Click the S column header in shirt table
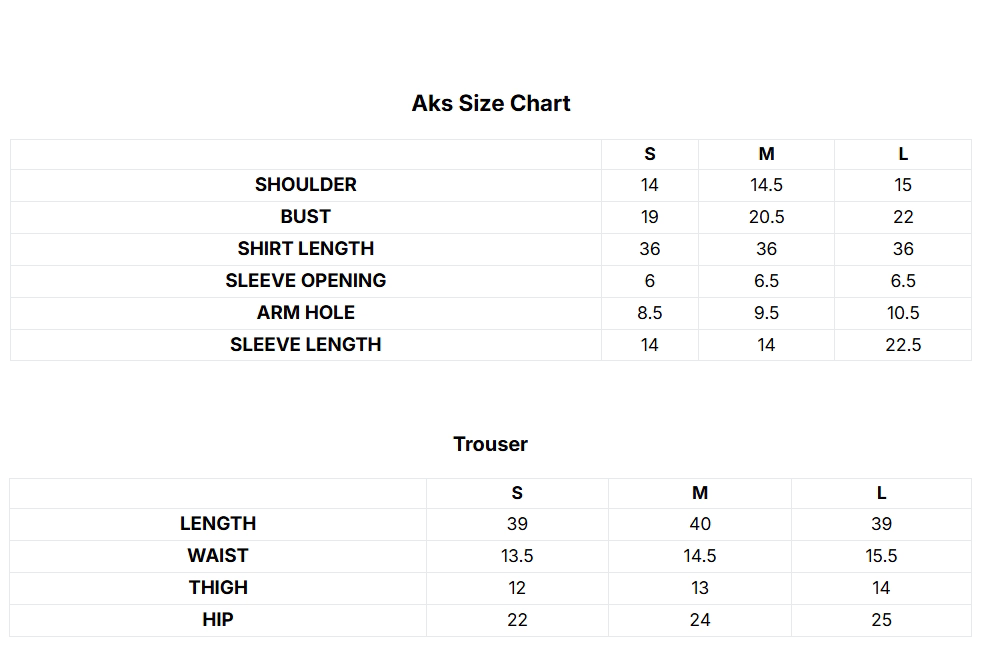 [650, 154]
